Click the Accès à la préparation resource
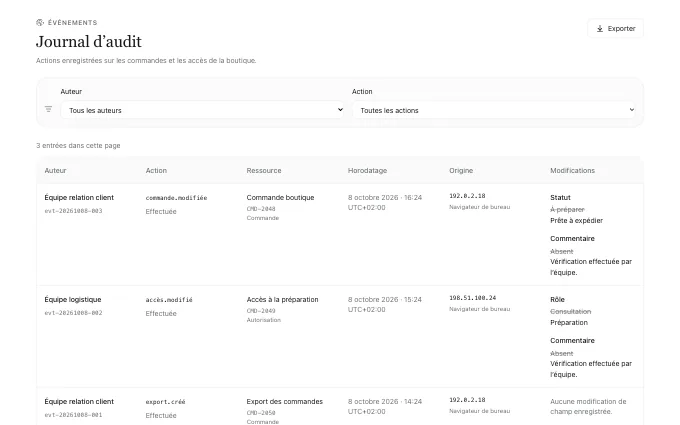 pyautogui.click(x=282, y=299)
